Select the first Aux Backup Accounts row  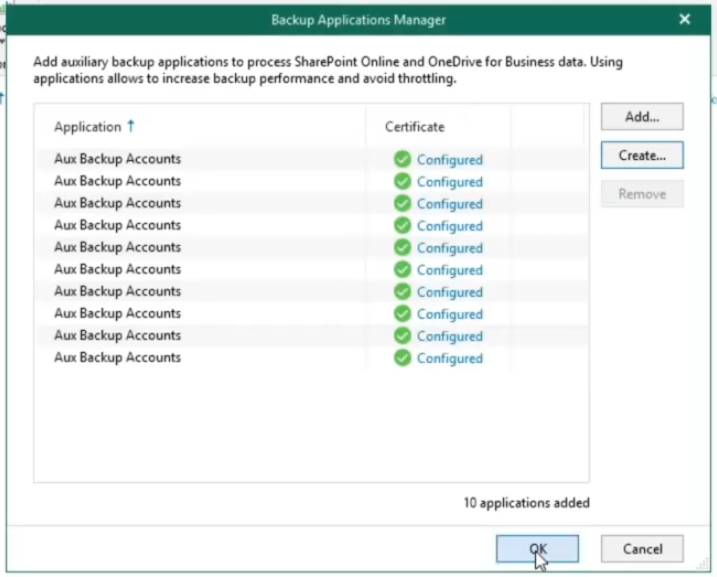click(313, 159)
